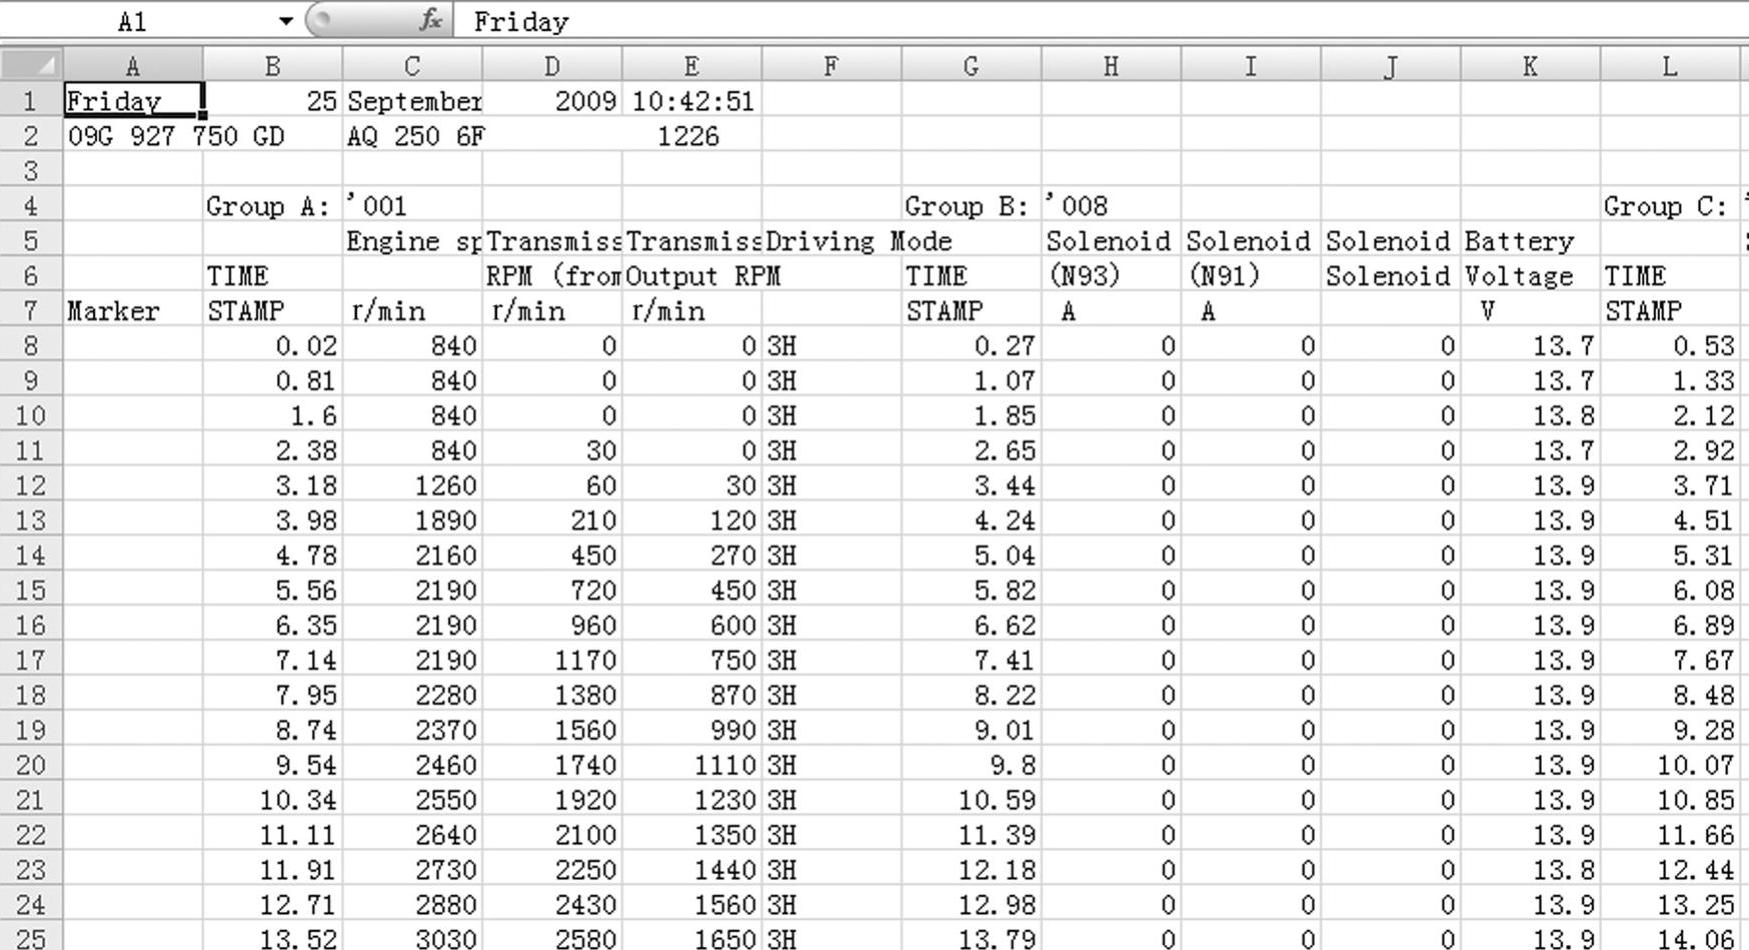Click the output RPM cell 600
Viewport: 1749px width, 950px height.
[692, 625]
